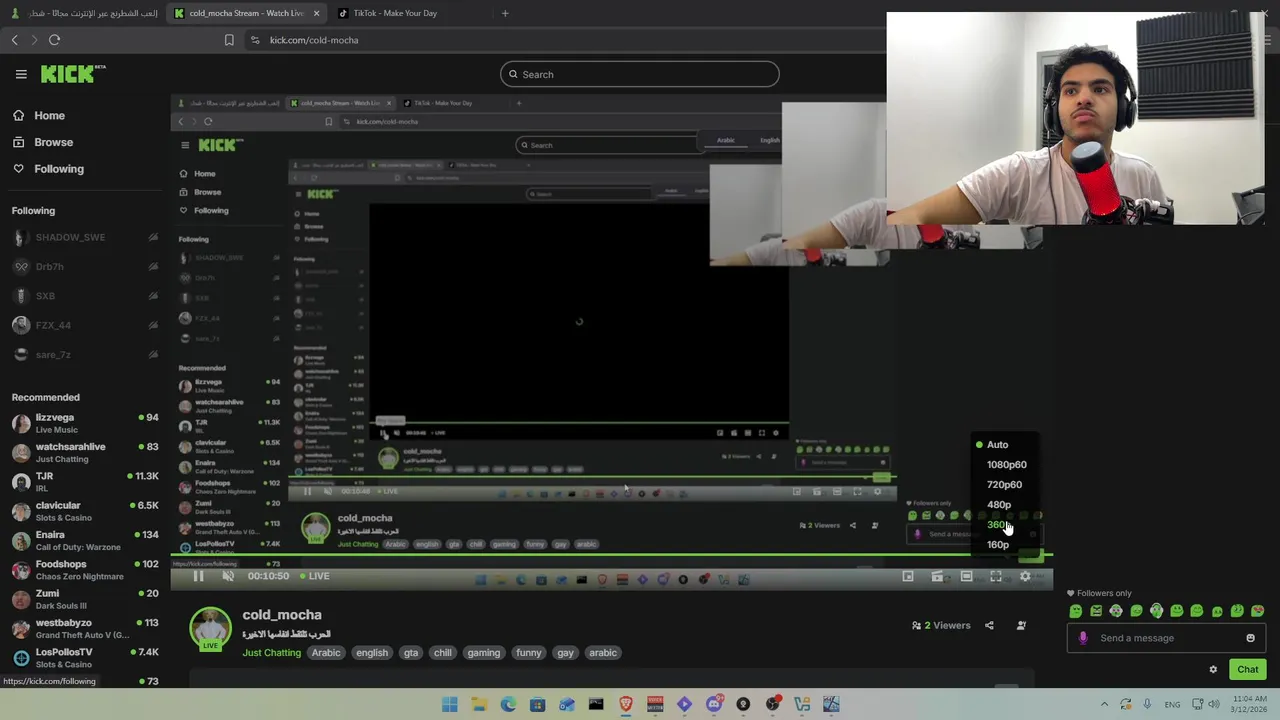Open chat settings gear
This screenshot has height=720, width=1280.
(1213, 670)
